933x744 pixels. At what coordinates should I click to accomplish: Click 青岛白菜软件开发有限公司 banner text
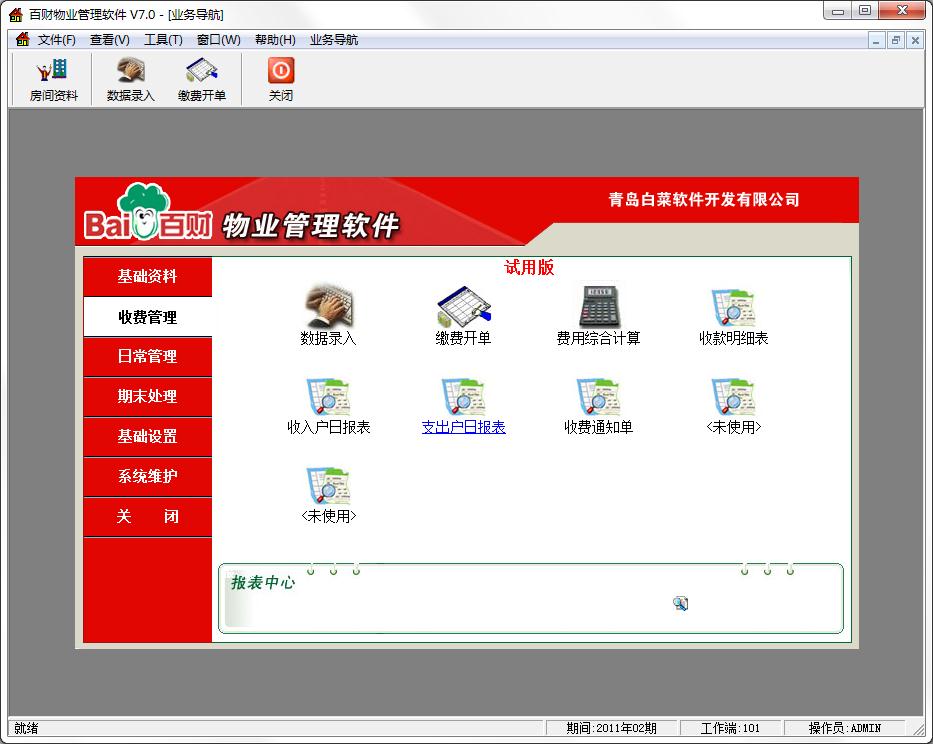(x=704, y=199)
